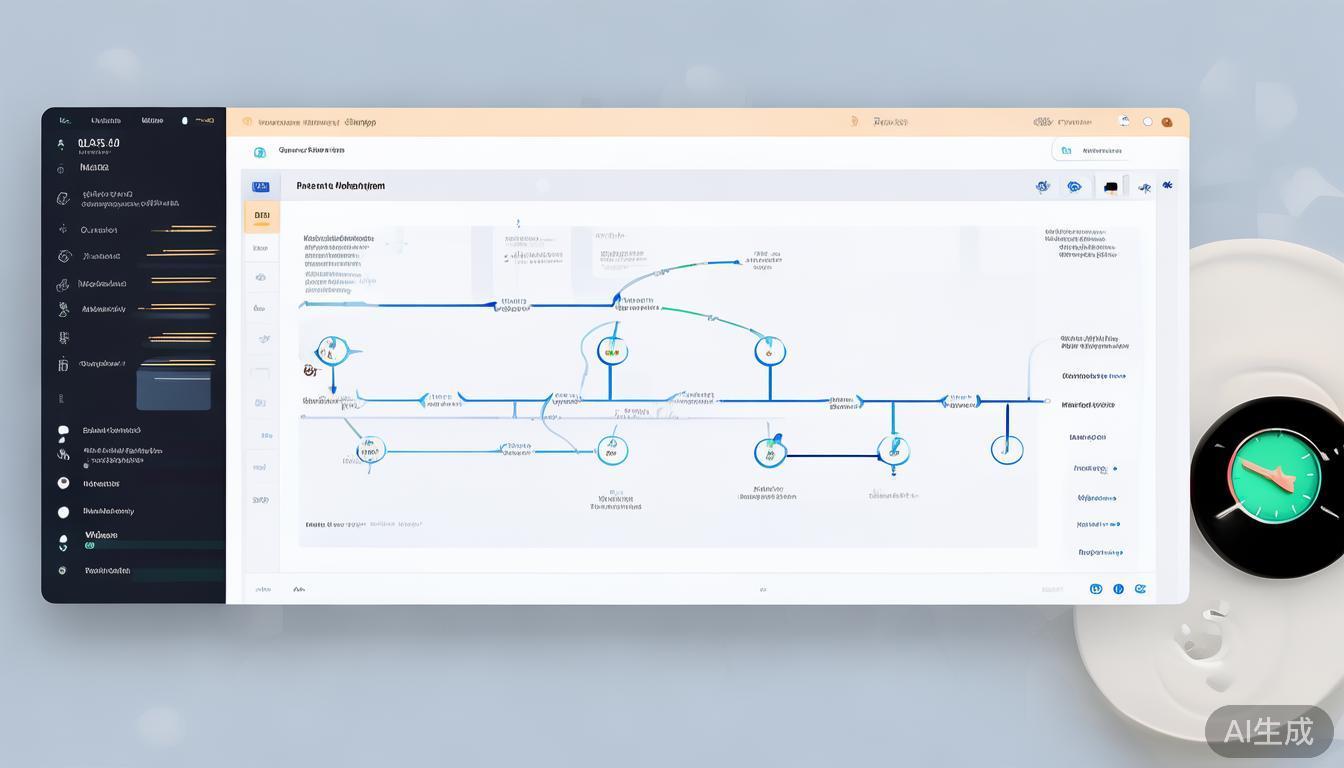Click the brown circle icon in the orange header
Viewport: 1344px width, 768px height.
point(1166,122)
